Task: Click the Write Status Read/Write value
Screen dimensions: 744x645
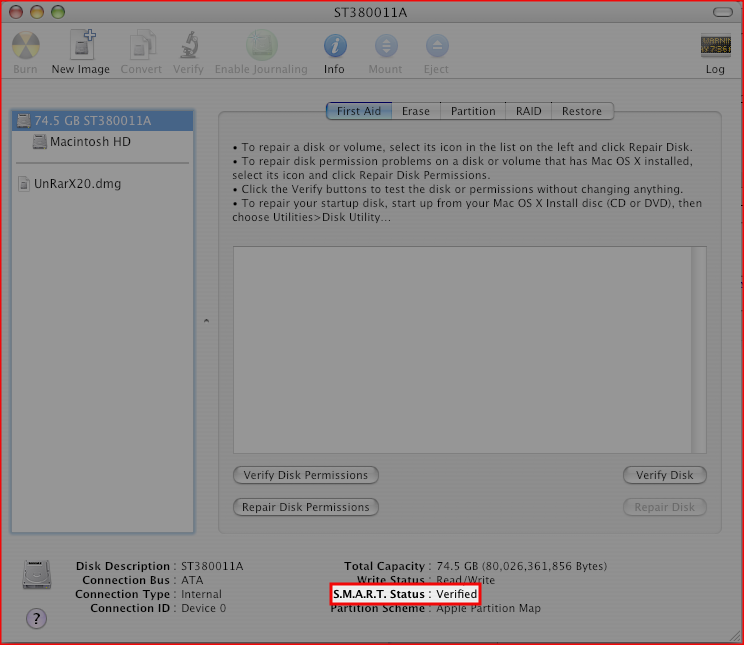Action: pyautogui.click(x=465, y=580)
